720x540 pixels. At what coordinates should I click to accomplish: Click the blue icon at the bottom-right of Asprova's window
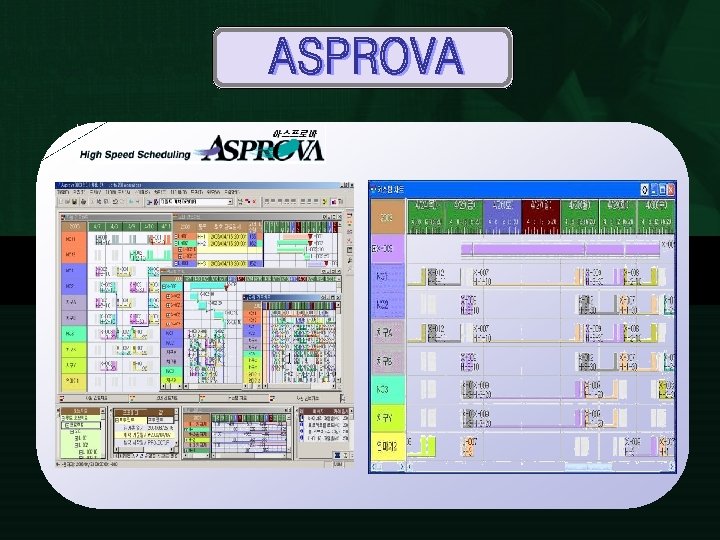pyautogui.click(x=338, y=455)
